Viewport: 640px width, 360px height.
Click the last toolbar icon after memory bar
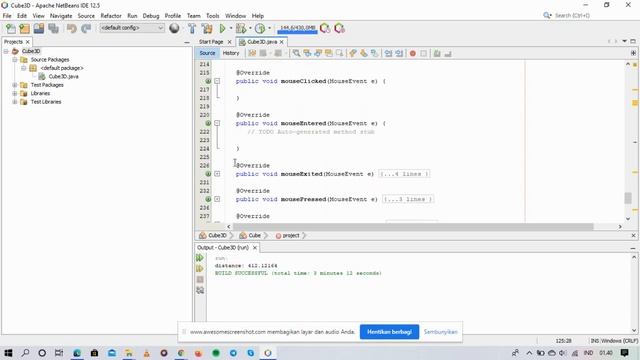pyautogui.click(x=339, y=28)
